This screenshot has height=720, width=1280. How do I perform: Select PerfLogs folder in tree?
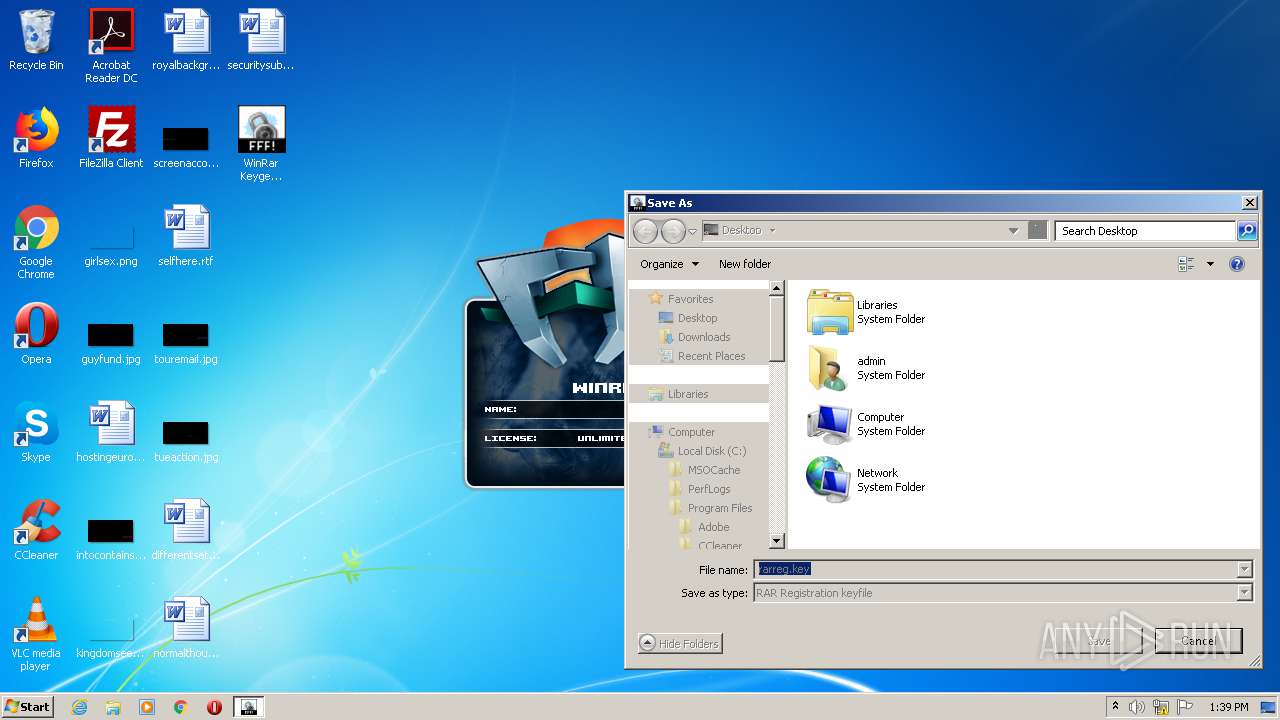pyautogui.click(x=699, y=489)
